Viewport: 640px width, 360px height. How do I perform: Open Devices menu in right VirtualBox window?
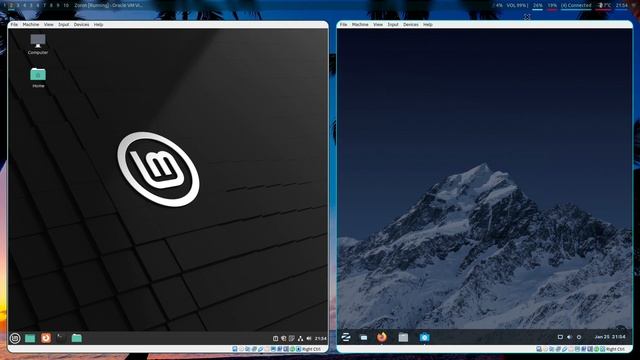[x=411, y=24]
